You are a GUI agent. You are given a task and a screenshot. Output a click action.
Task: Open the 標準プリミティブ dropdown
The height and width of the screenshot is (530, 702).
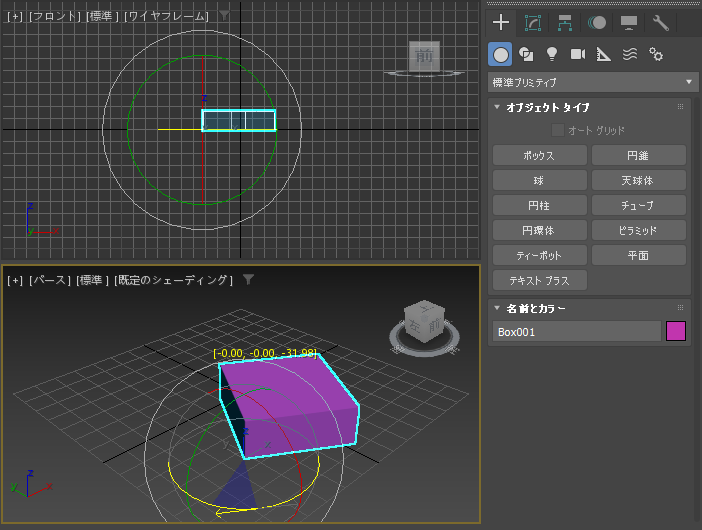(x=593, y=82)
